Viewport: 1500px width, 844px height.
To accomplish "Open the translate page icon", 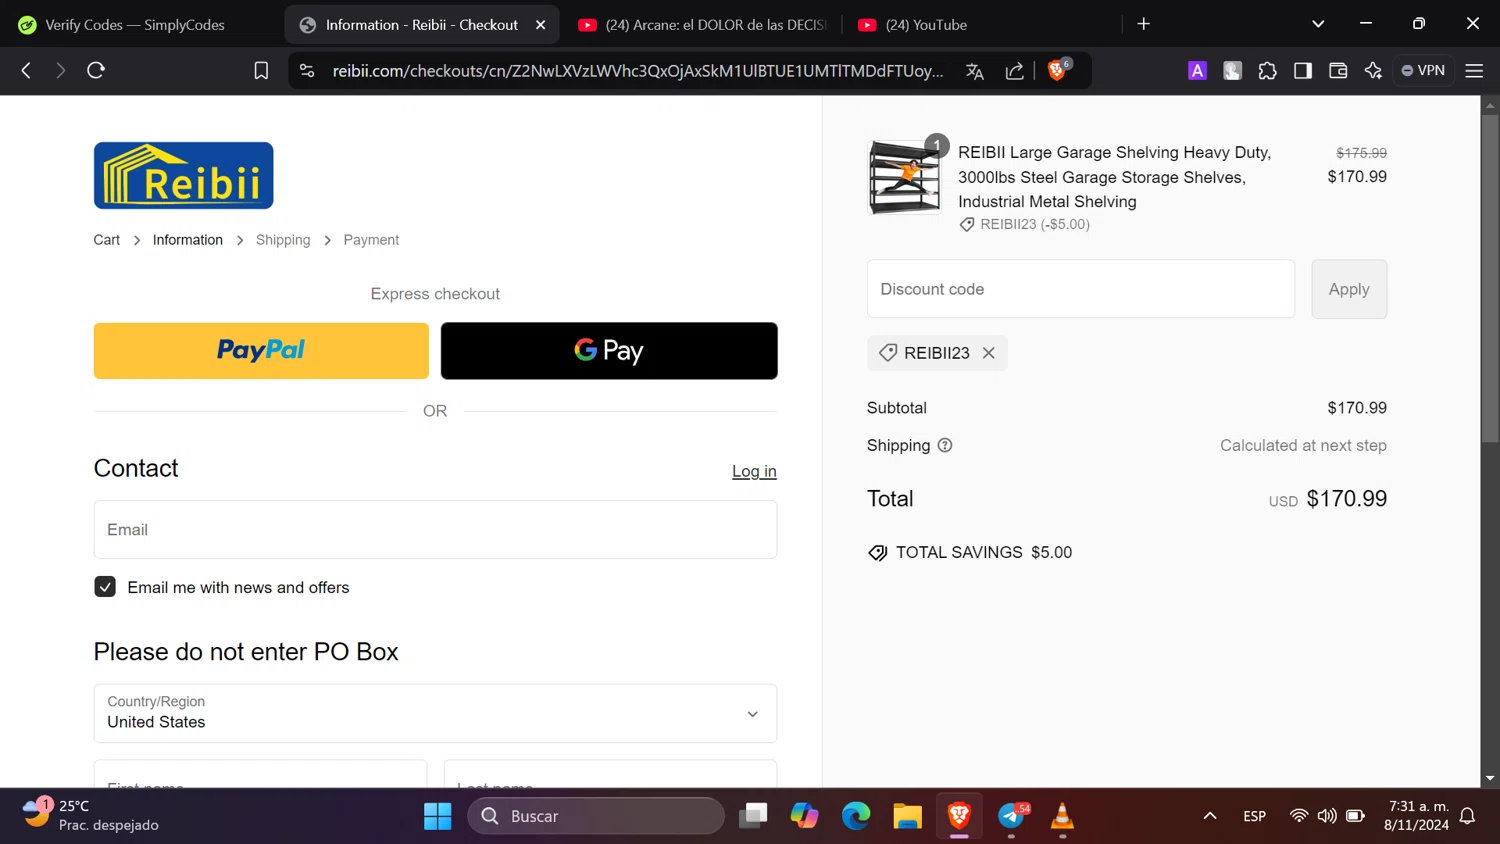I will [975, 70].
